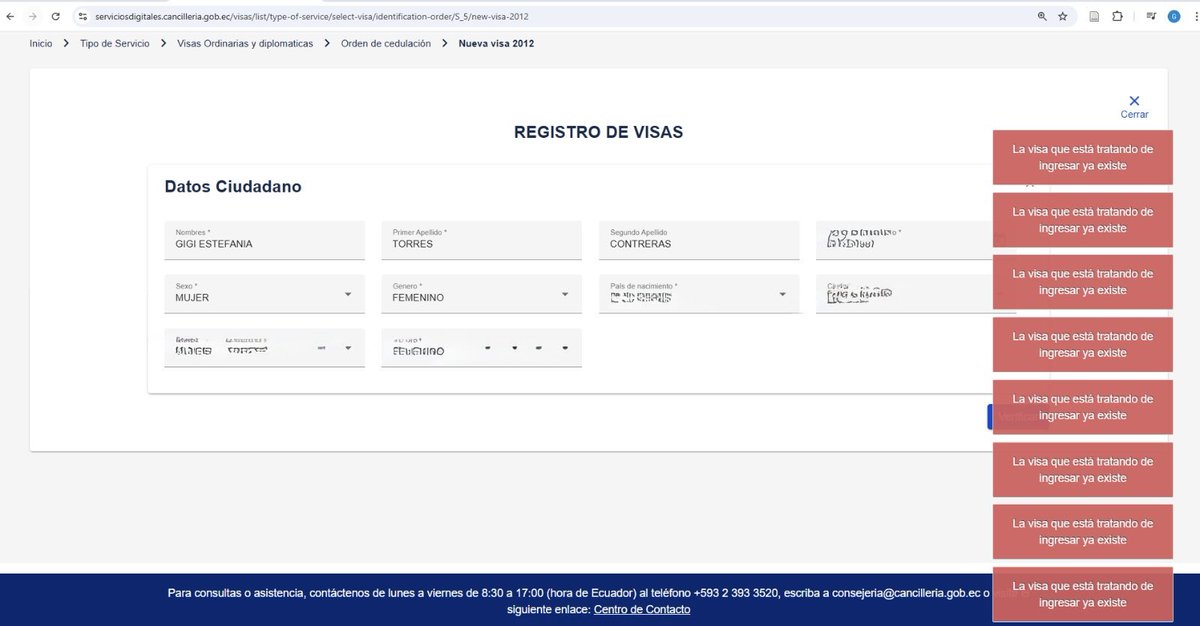Edit the Segundo Apellido field CONTRERAS
This screenshot has height=626, width=1200.
point(699,240)
